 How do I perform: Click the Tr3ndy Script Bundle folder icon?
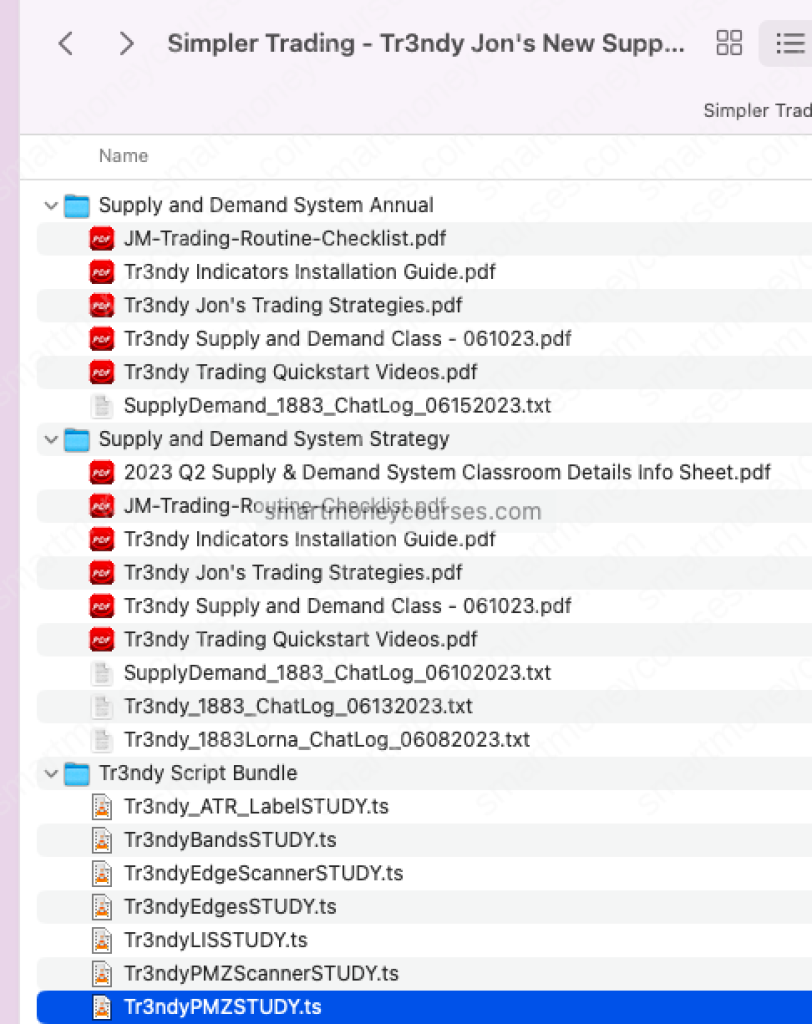tap(77, 774)
